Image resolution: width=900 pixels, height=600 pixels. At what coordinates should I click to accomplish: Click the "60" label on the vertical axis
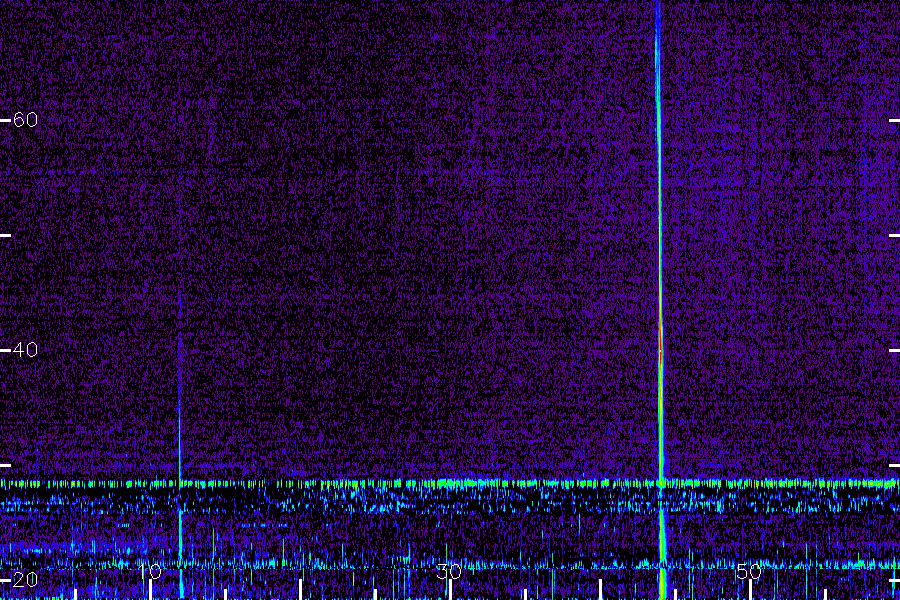tap(25, 119)
